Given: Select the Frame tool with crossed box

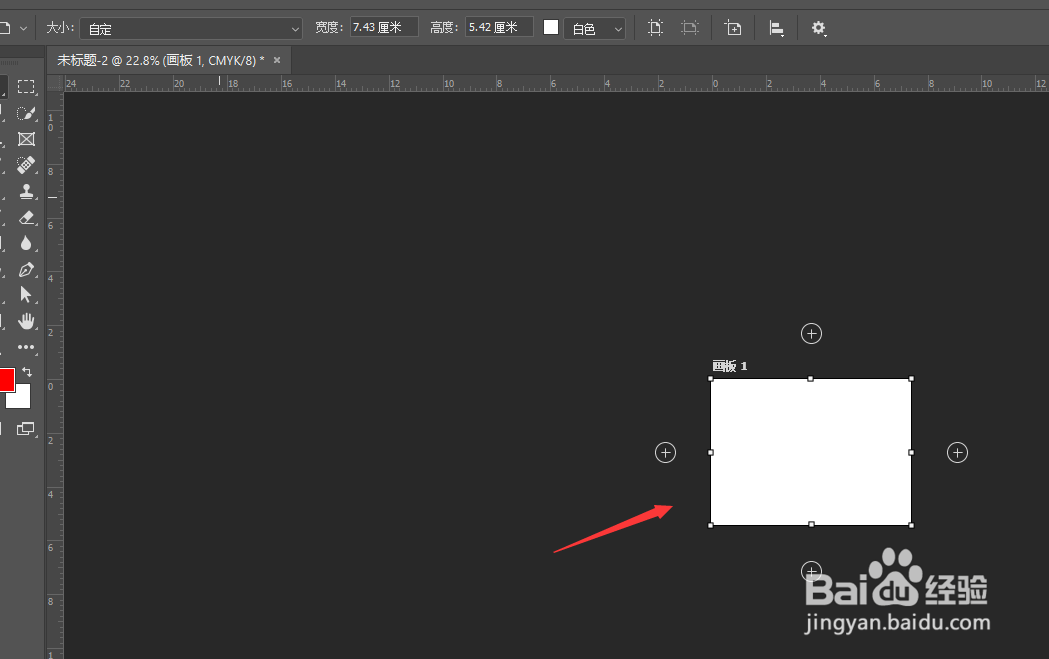Looking at the screenshot, I should coord(26,138).
